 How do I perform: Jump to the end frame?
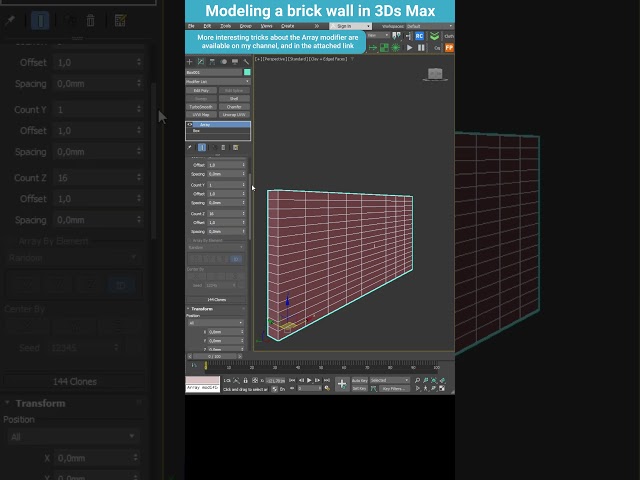pyautogui.click(x=327, y=380)
